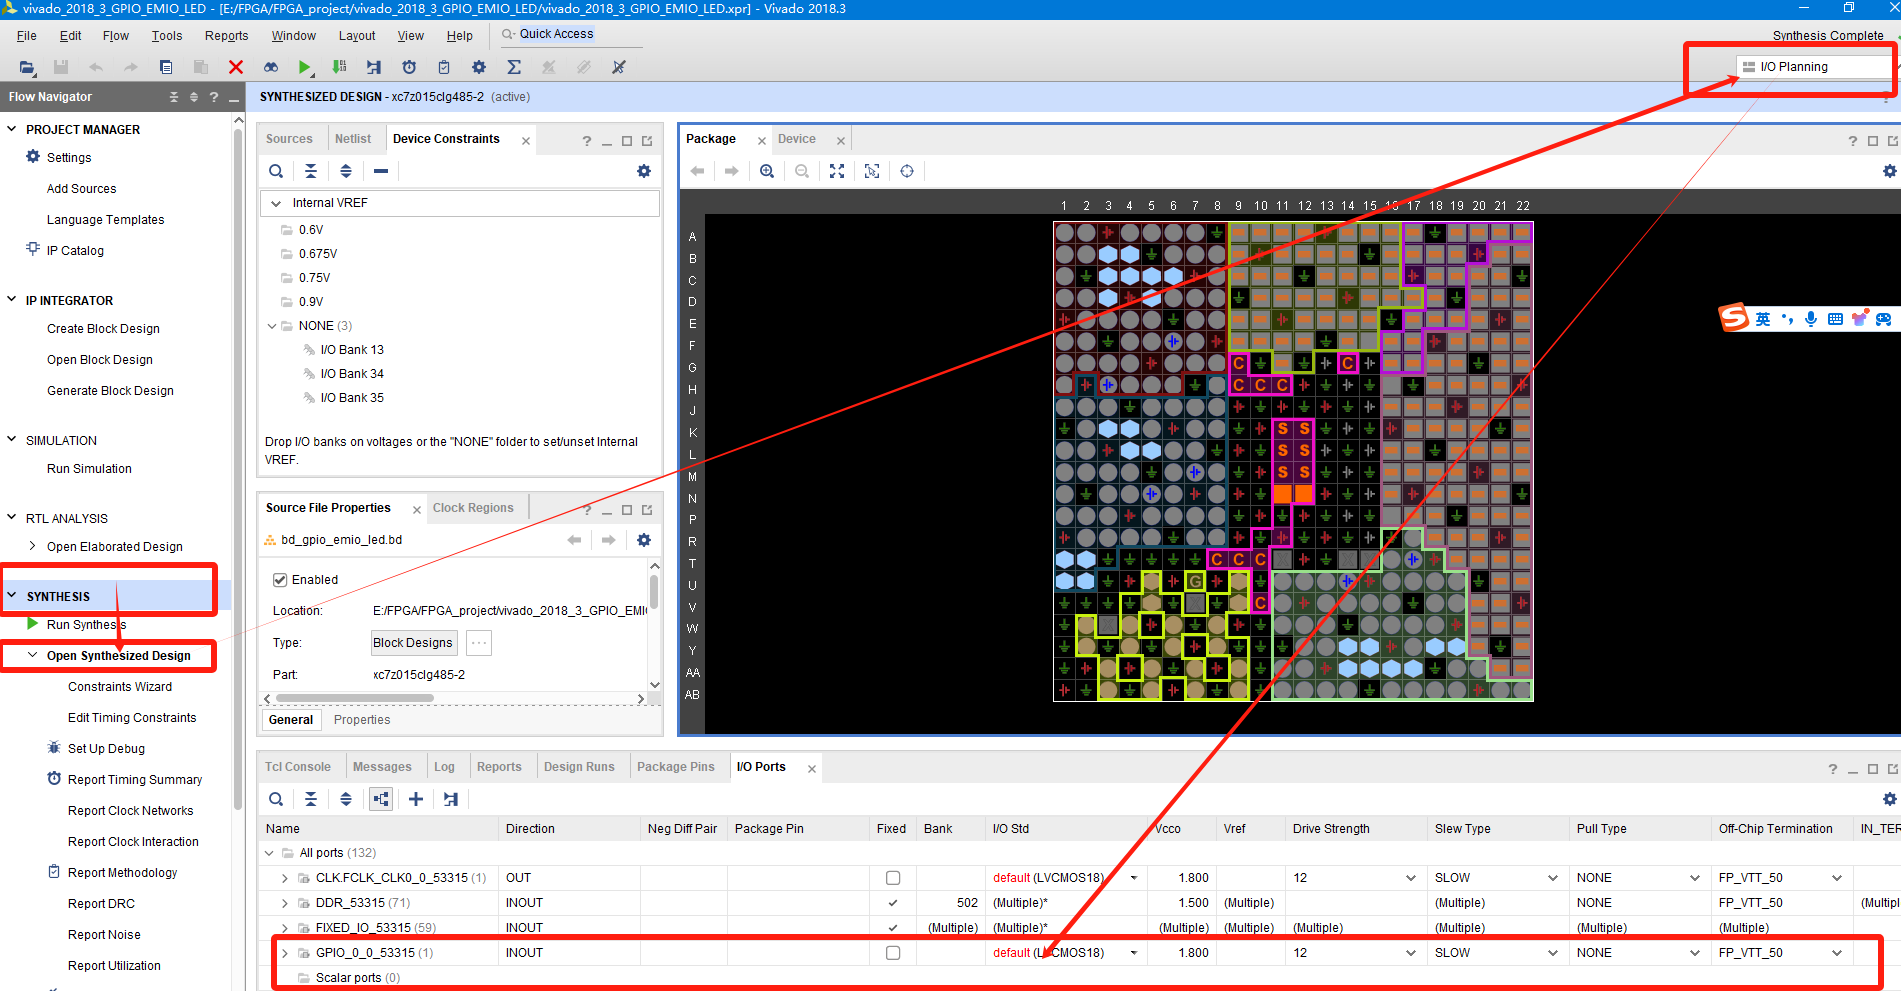Click the red X cancel toolbar icon
This screenshot has width=1901, height=991.
pos(236,67)
